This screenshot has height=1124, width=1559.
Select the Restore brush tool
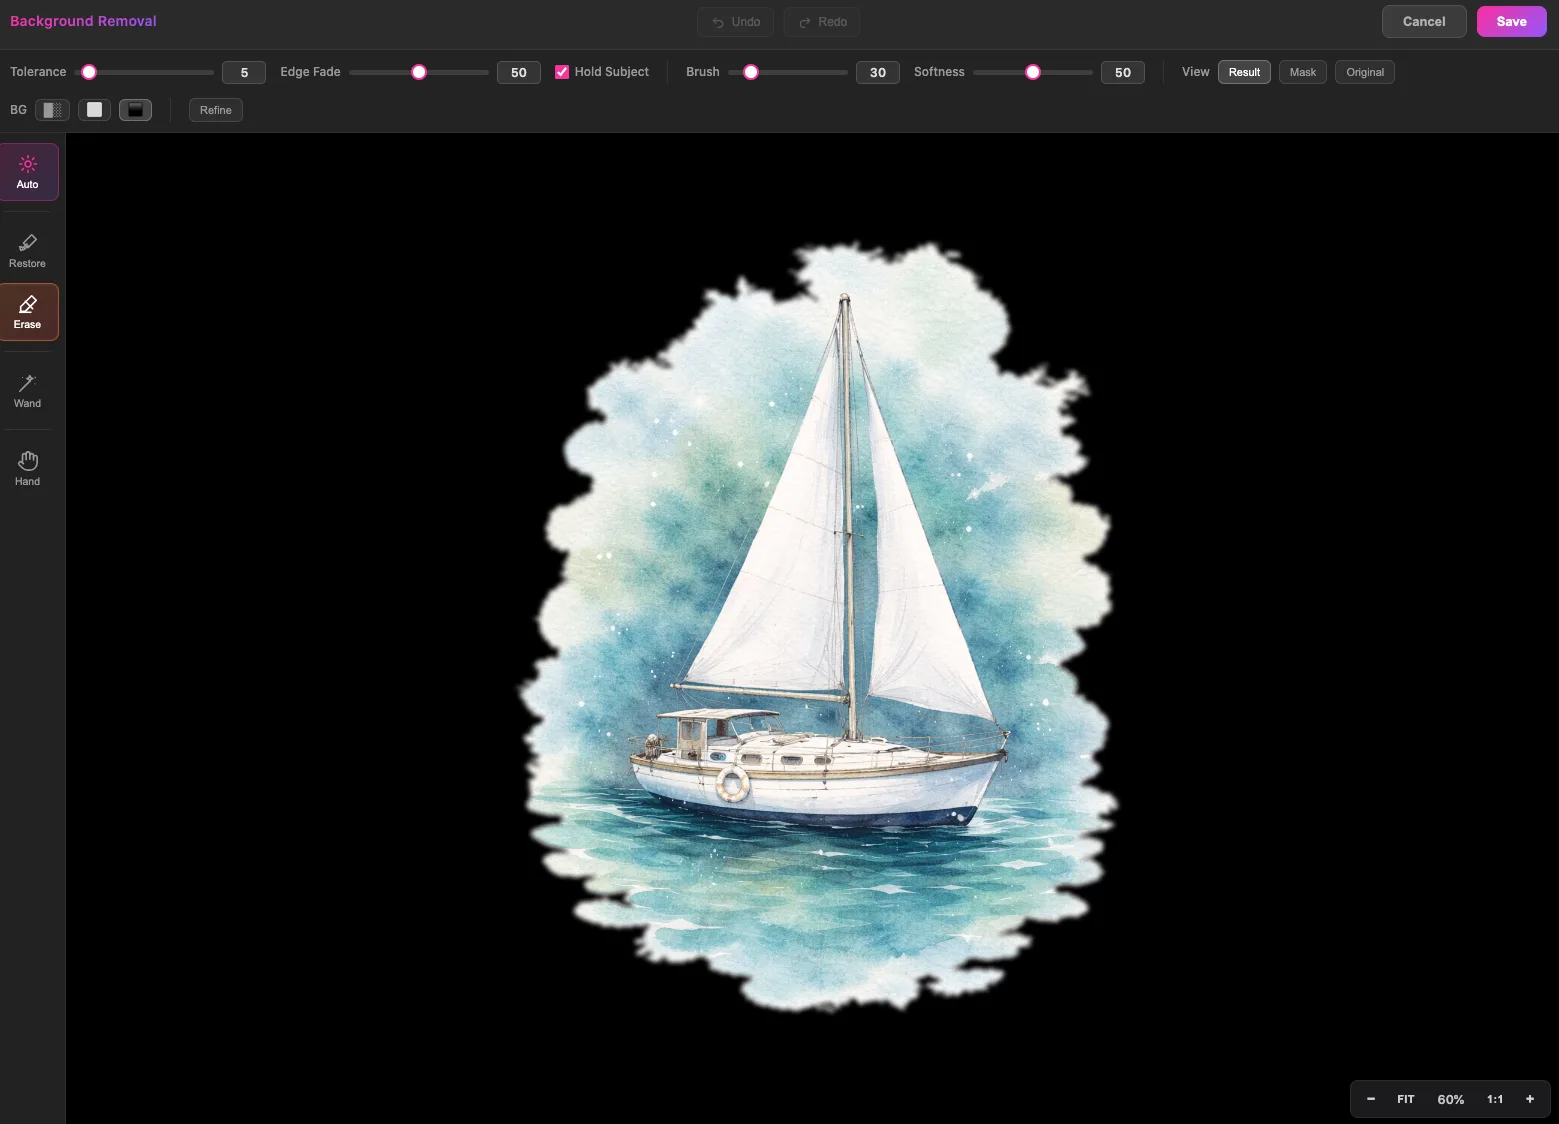coord(28,251)
